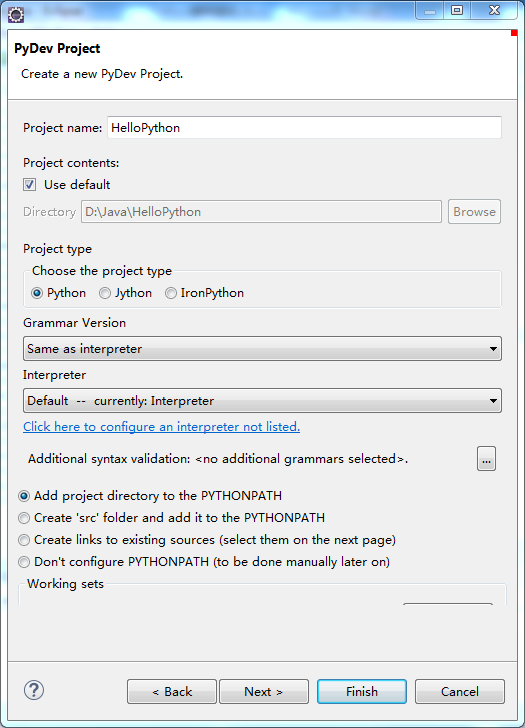Minimize the PyDev Project dialog
Screen dimensions: 525x728
430,10
